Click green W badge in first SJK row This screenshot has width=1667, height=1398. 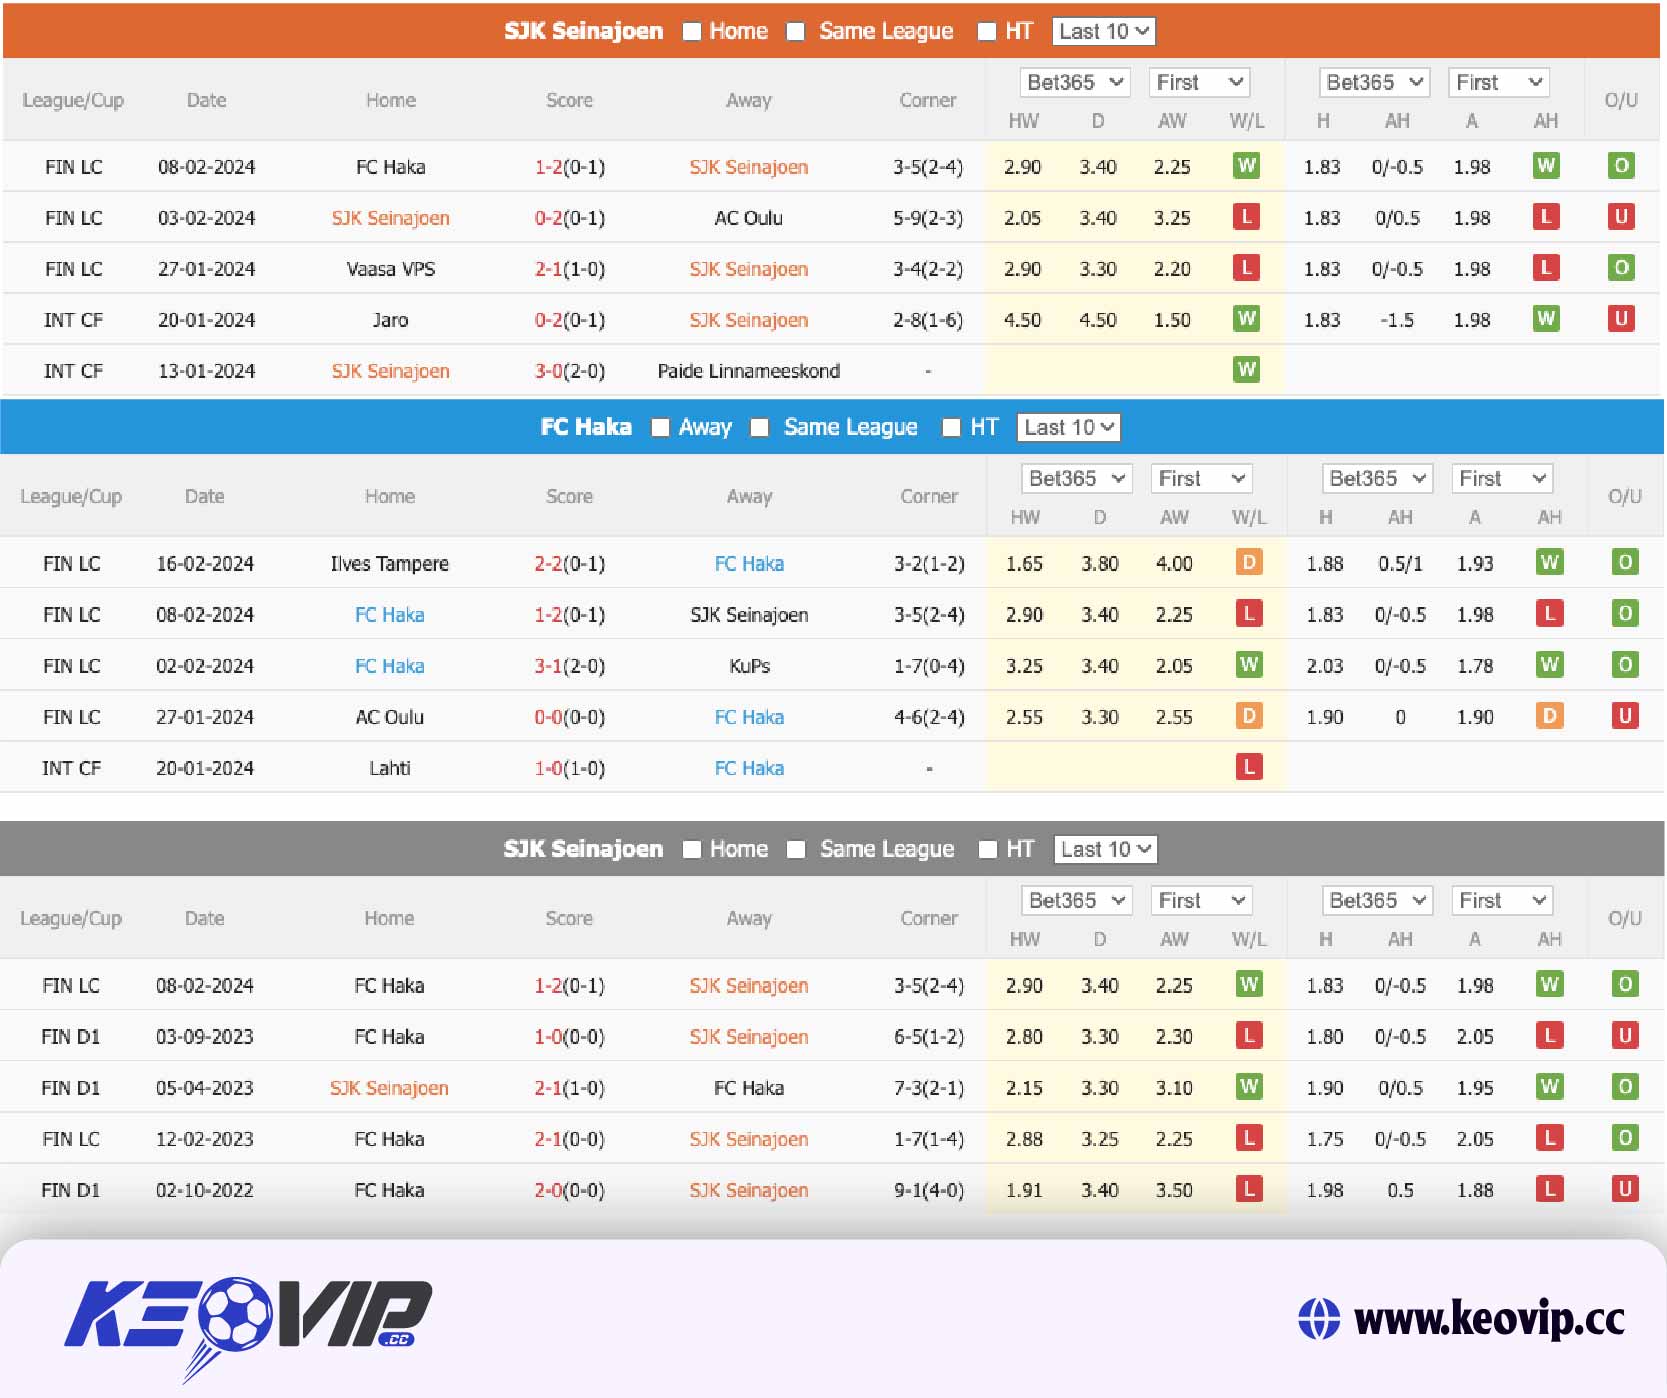click(1246, 166)
